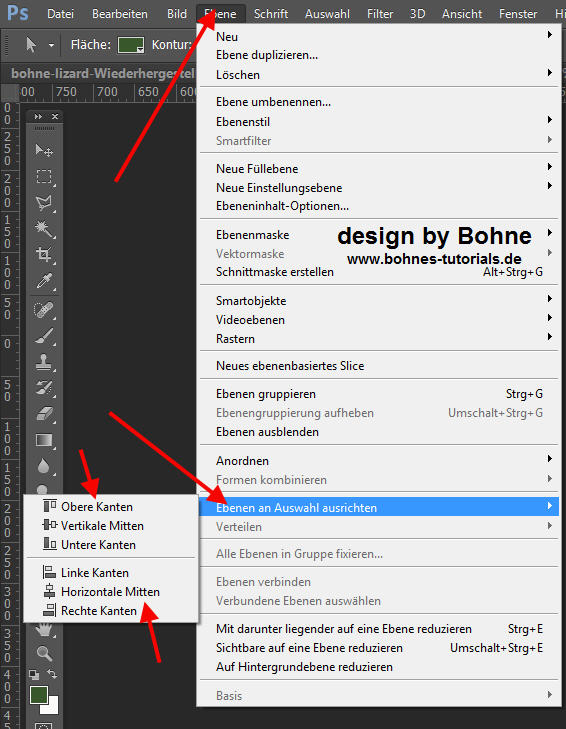Select the Eraser tool
This screenshot has height=729, width=566.
pyautogui.click(x=44, y=414)
